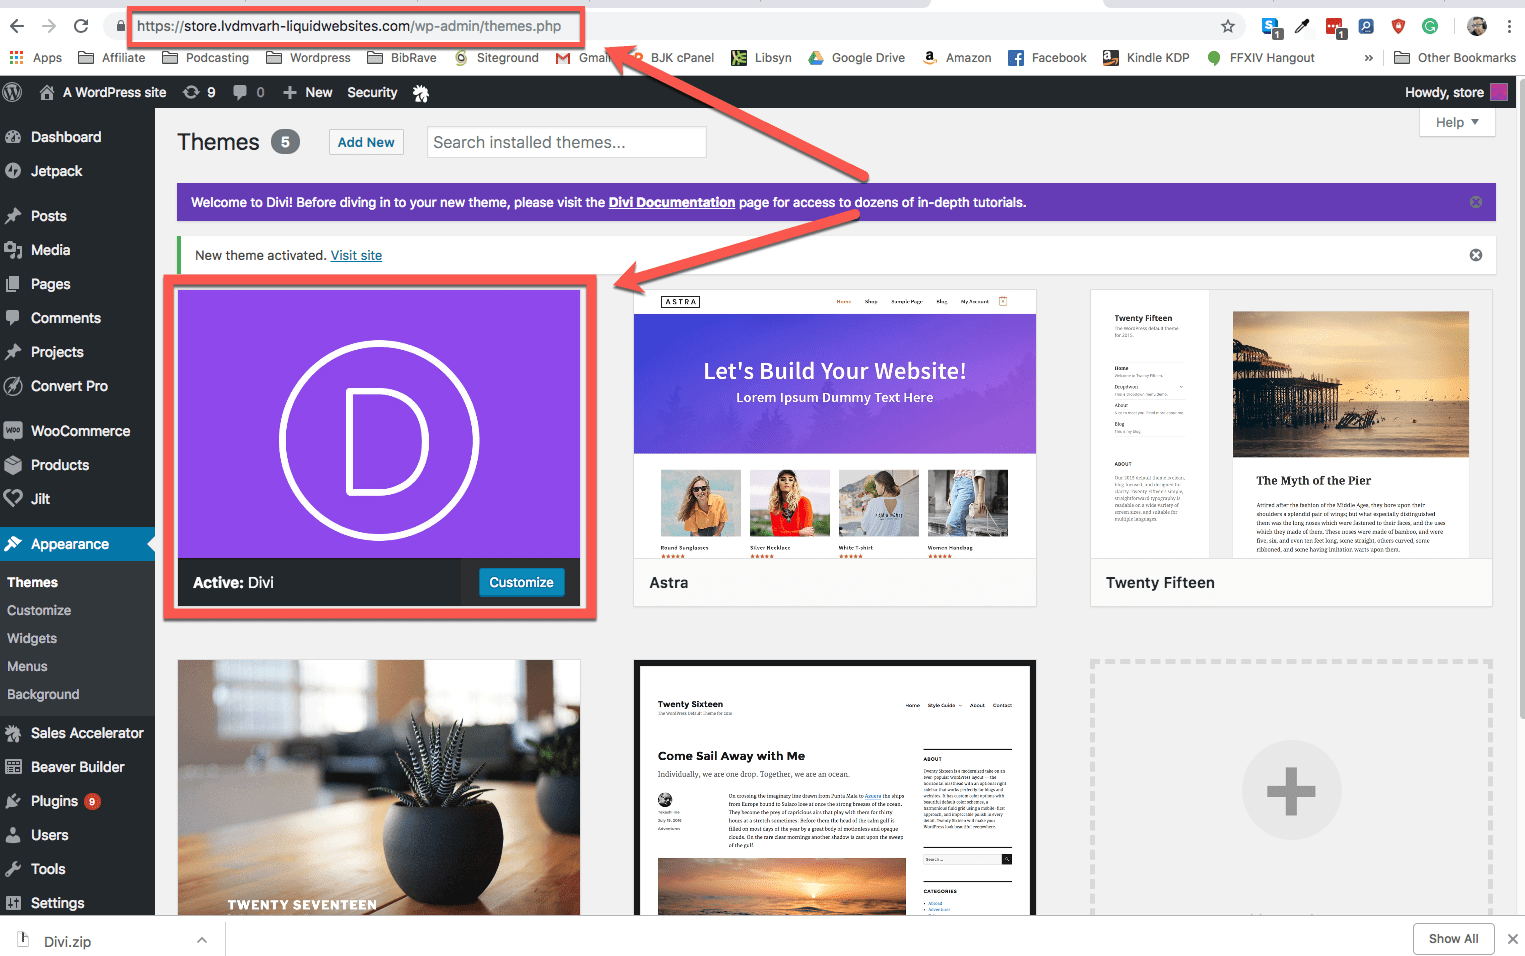
Task: Open the Chrome three-dot menu
Action: (1509, 26)
